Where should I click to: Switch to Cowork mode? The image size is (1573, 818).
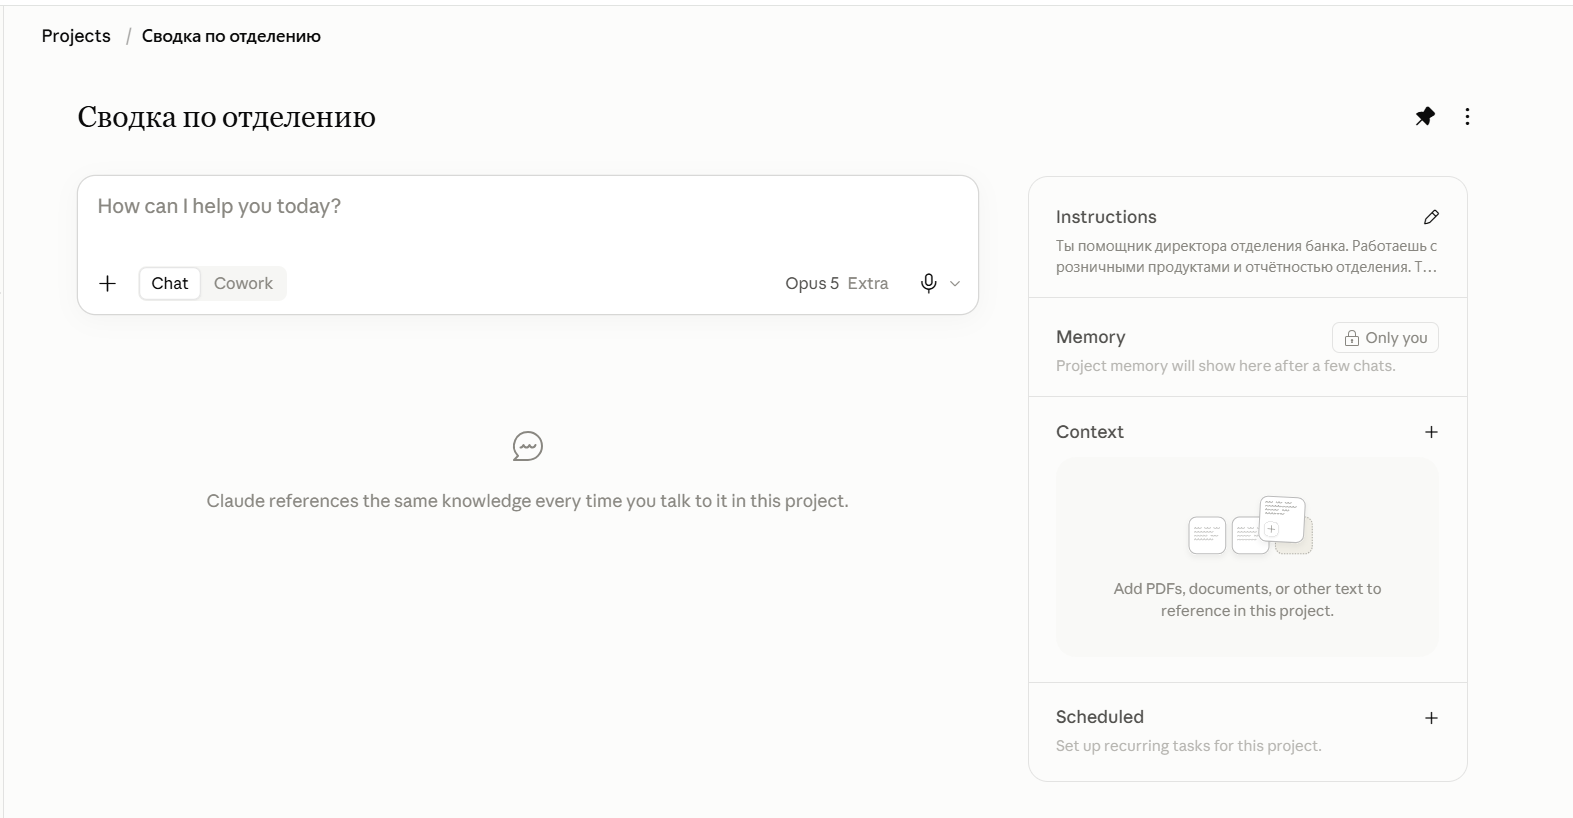pyautogui.click(x=243, y=283)
